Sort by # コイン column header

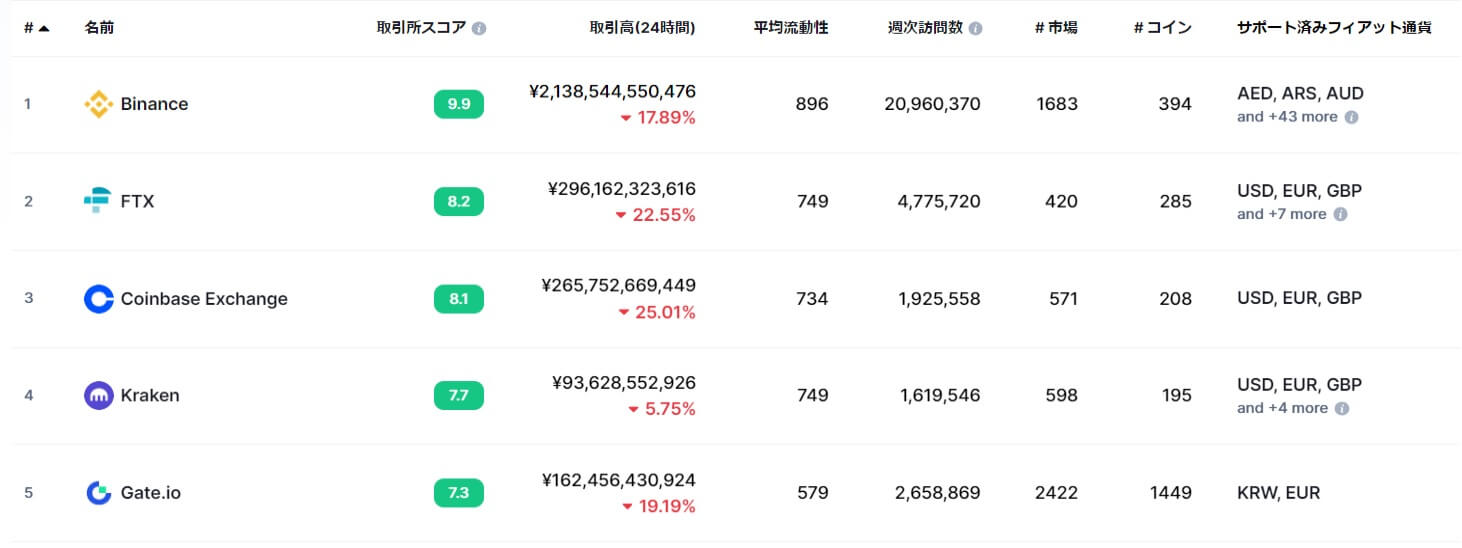pos(1162,28)
